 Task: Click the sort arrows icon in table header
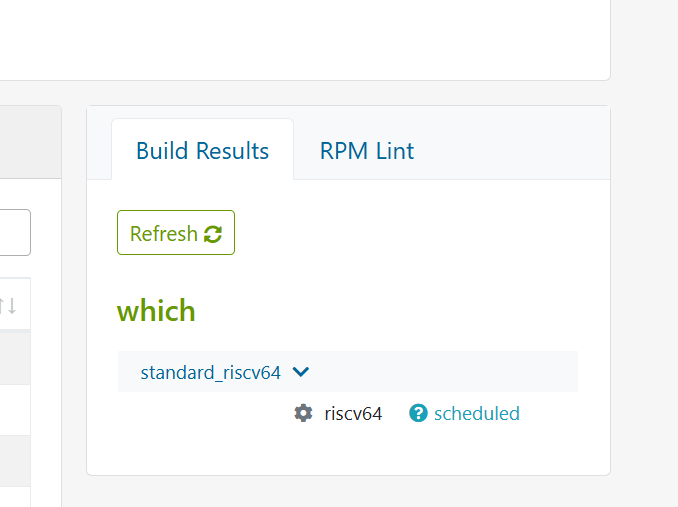point(8,305)
